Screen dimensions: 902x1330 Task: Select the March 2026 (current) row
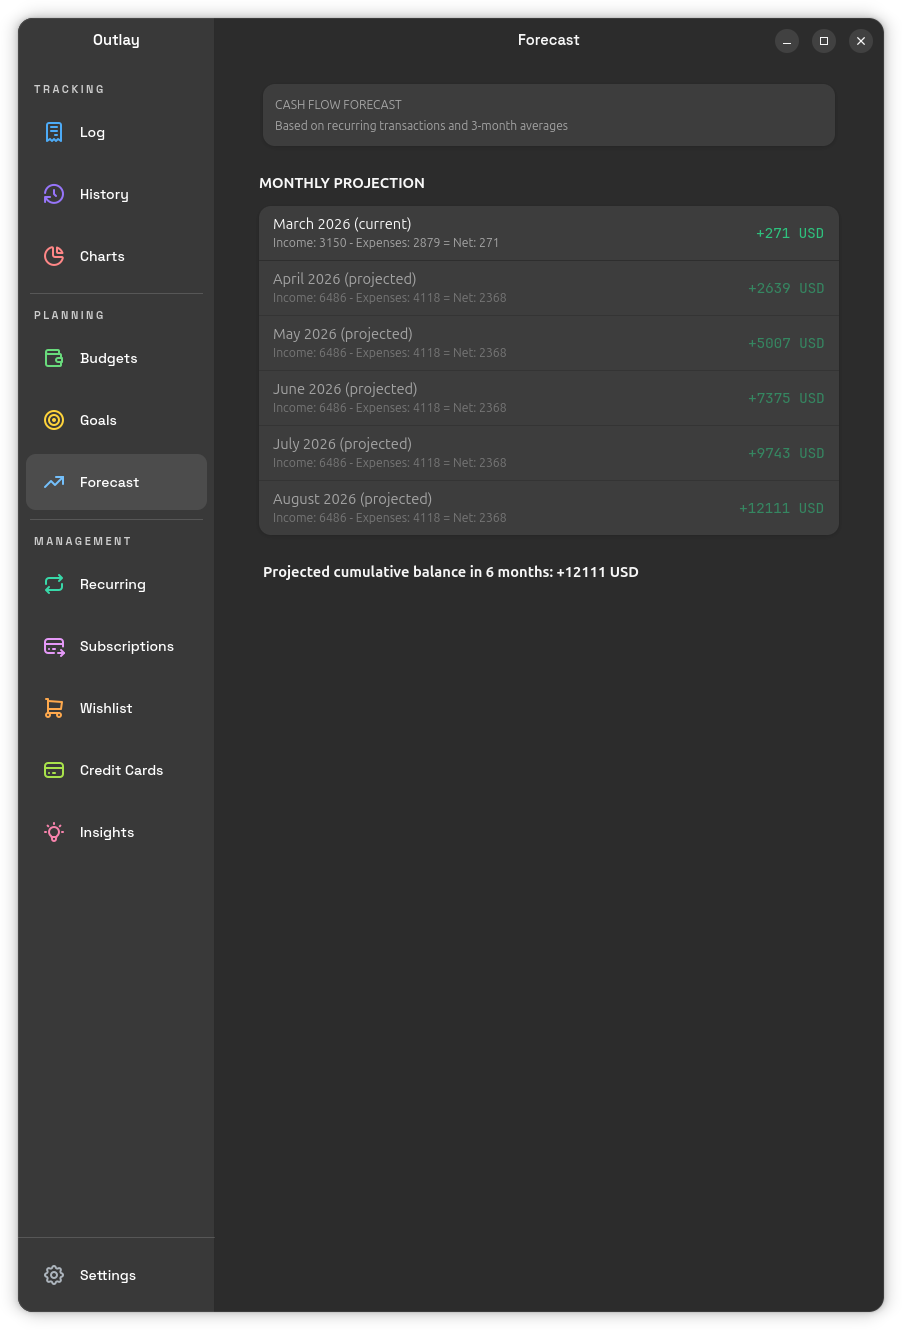pos(548,233)
